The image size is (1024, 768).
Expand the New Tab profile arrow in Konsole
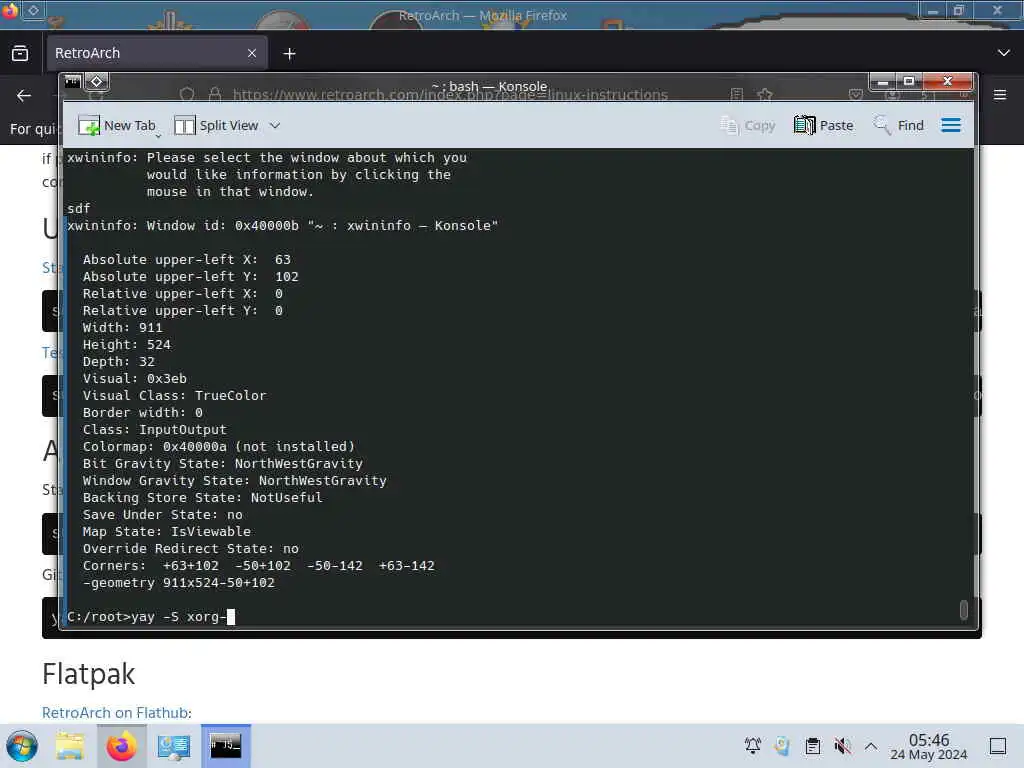[158, 135]
